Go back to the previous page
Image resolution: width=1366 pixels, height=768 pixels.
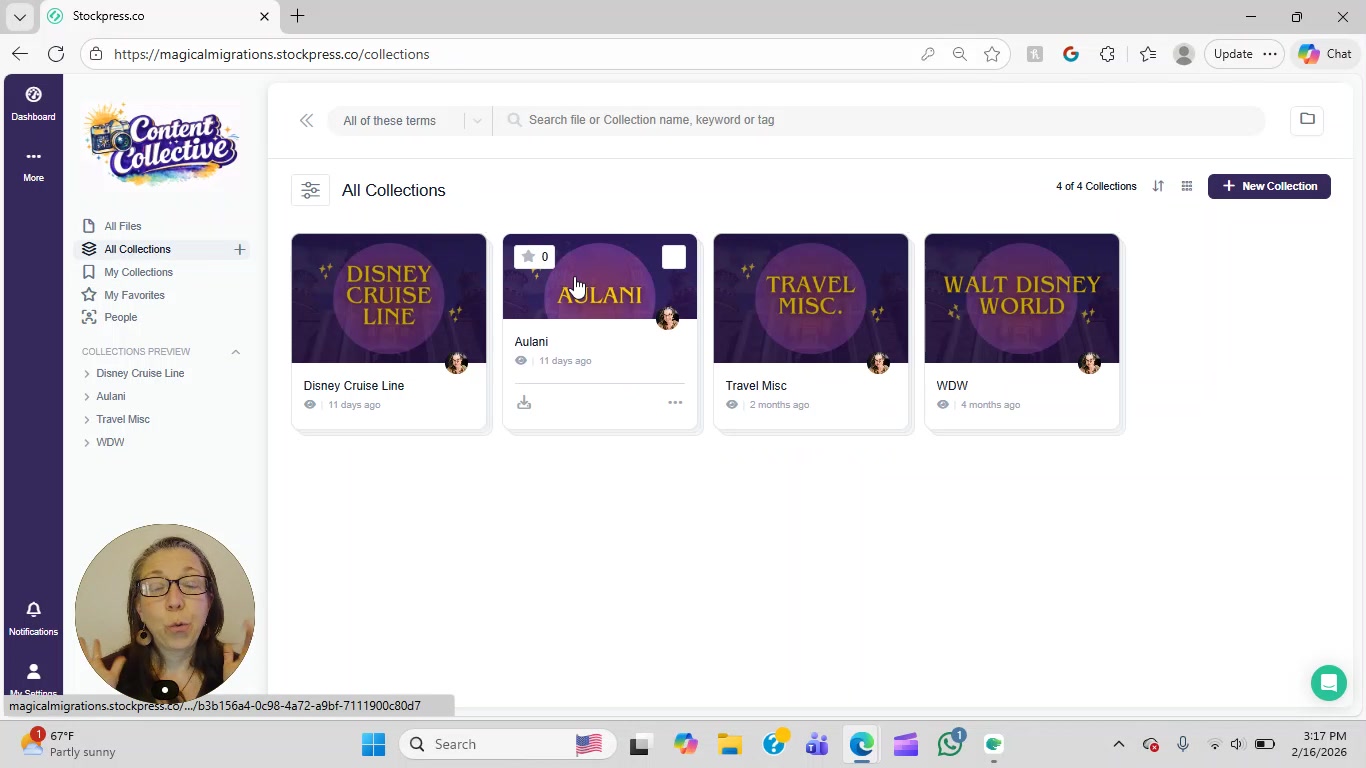click(20, 54)
